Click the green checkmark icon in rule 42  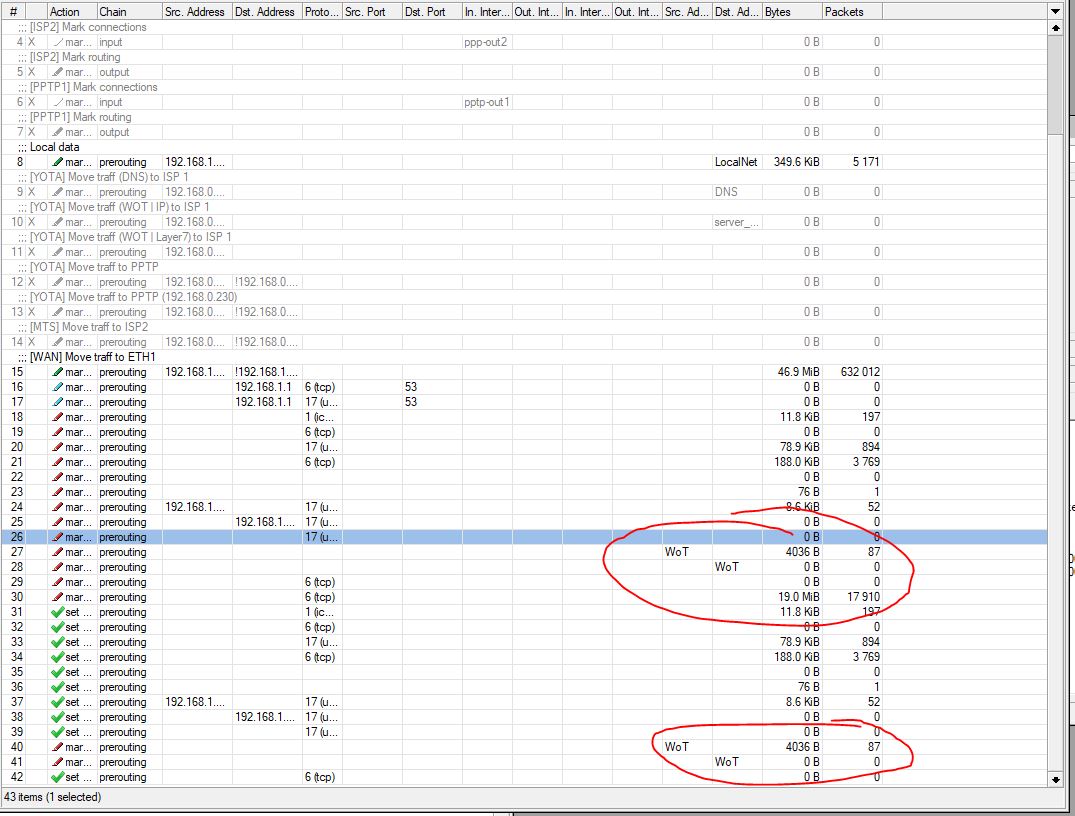pos(58,777)
